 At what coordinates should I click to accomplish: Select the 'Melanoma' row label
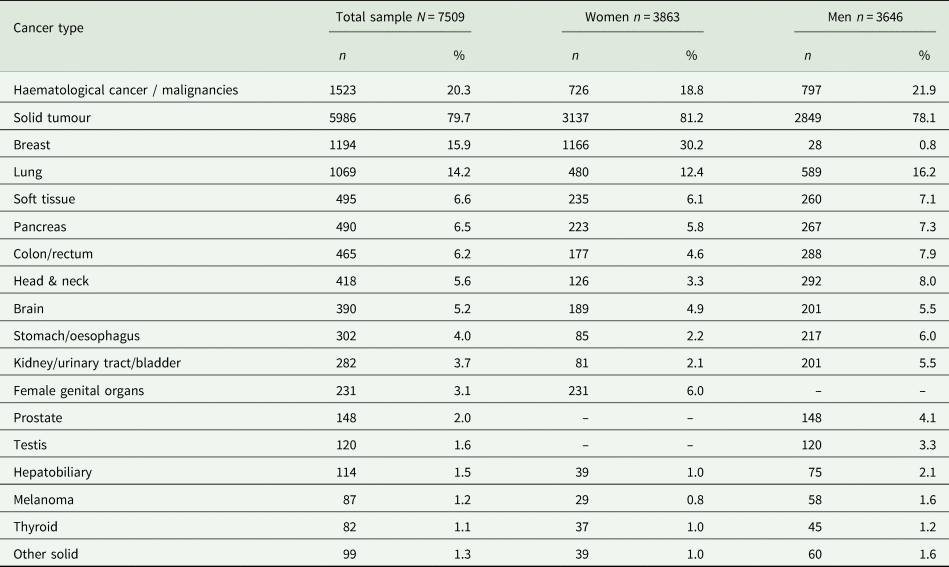click(x=44, y=498)
